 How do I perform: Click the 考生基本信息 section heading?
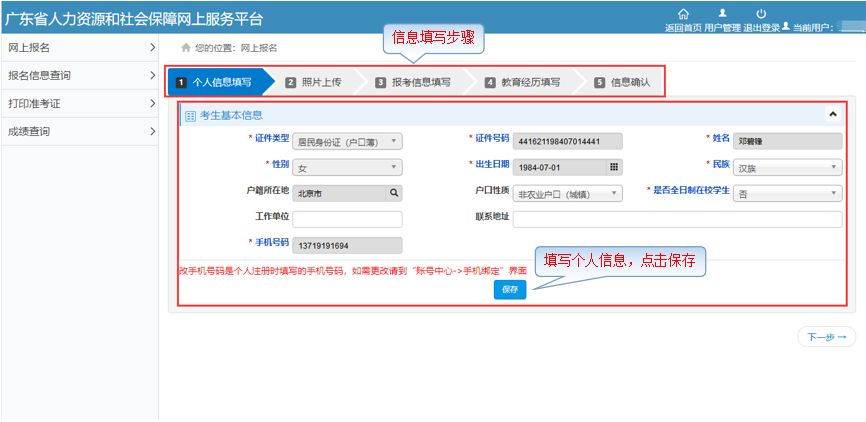(231, 115)
